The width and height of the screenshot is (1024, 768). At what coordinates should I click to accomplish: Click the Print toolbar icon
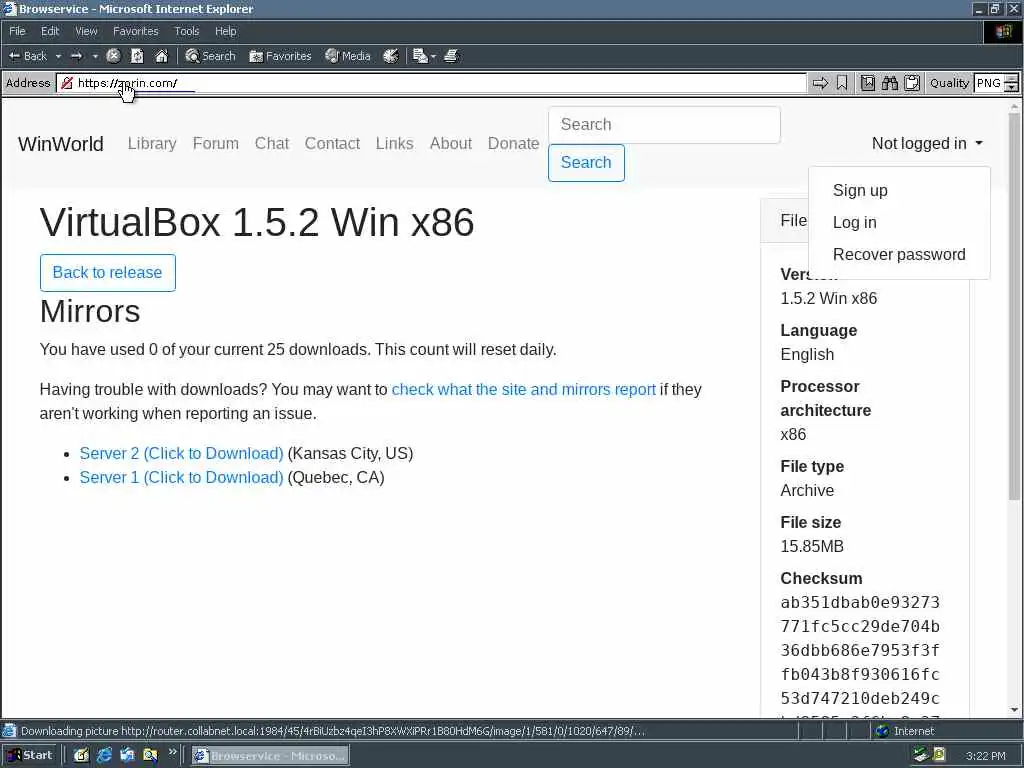[451, 56]
